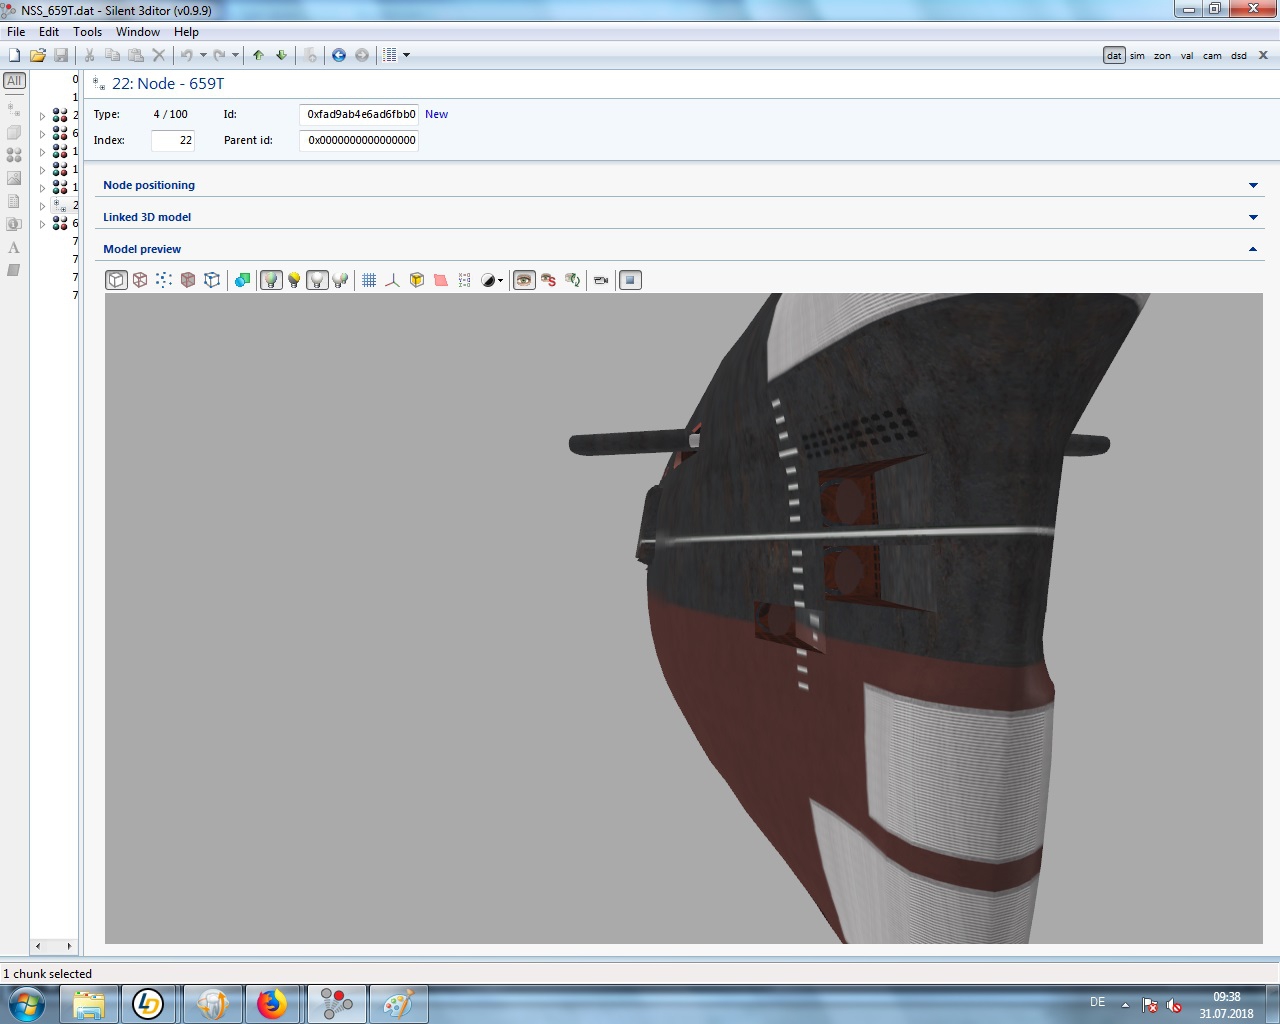Show the XYZ axes gizmo
Viewport: 1280px width, 1024px height.
[x=392, y=280]
